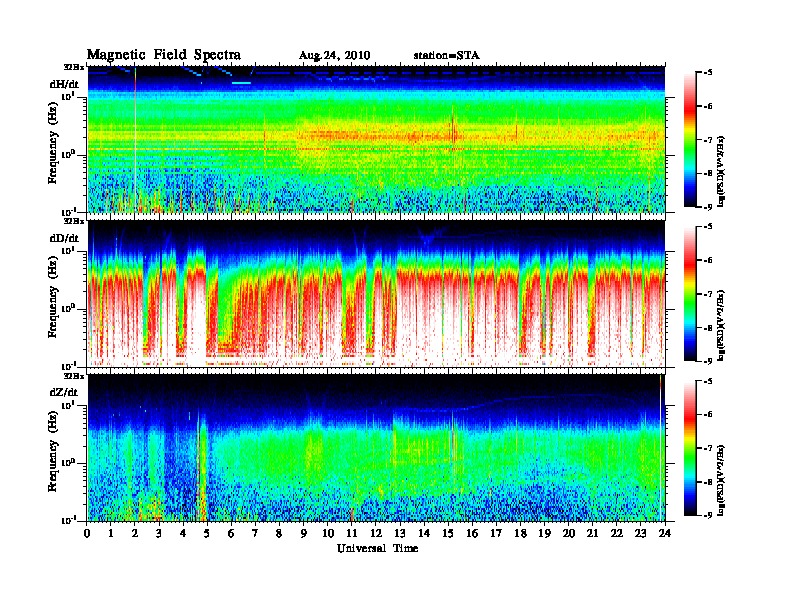Click the log(PSD) label beside the dD/dt color bar
The image size is (792, 612).
pyautogui.click(x=722, y=326)
